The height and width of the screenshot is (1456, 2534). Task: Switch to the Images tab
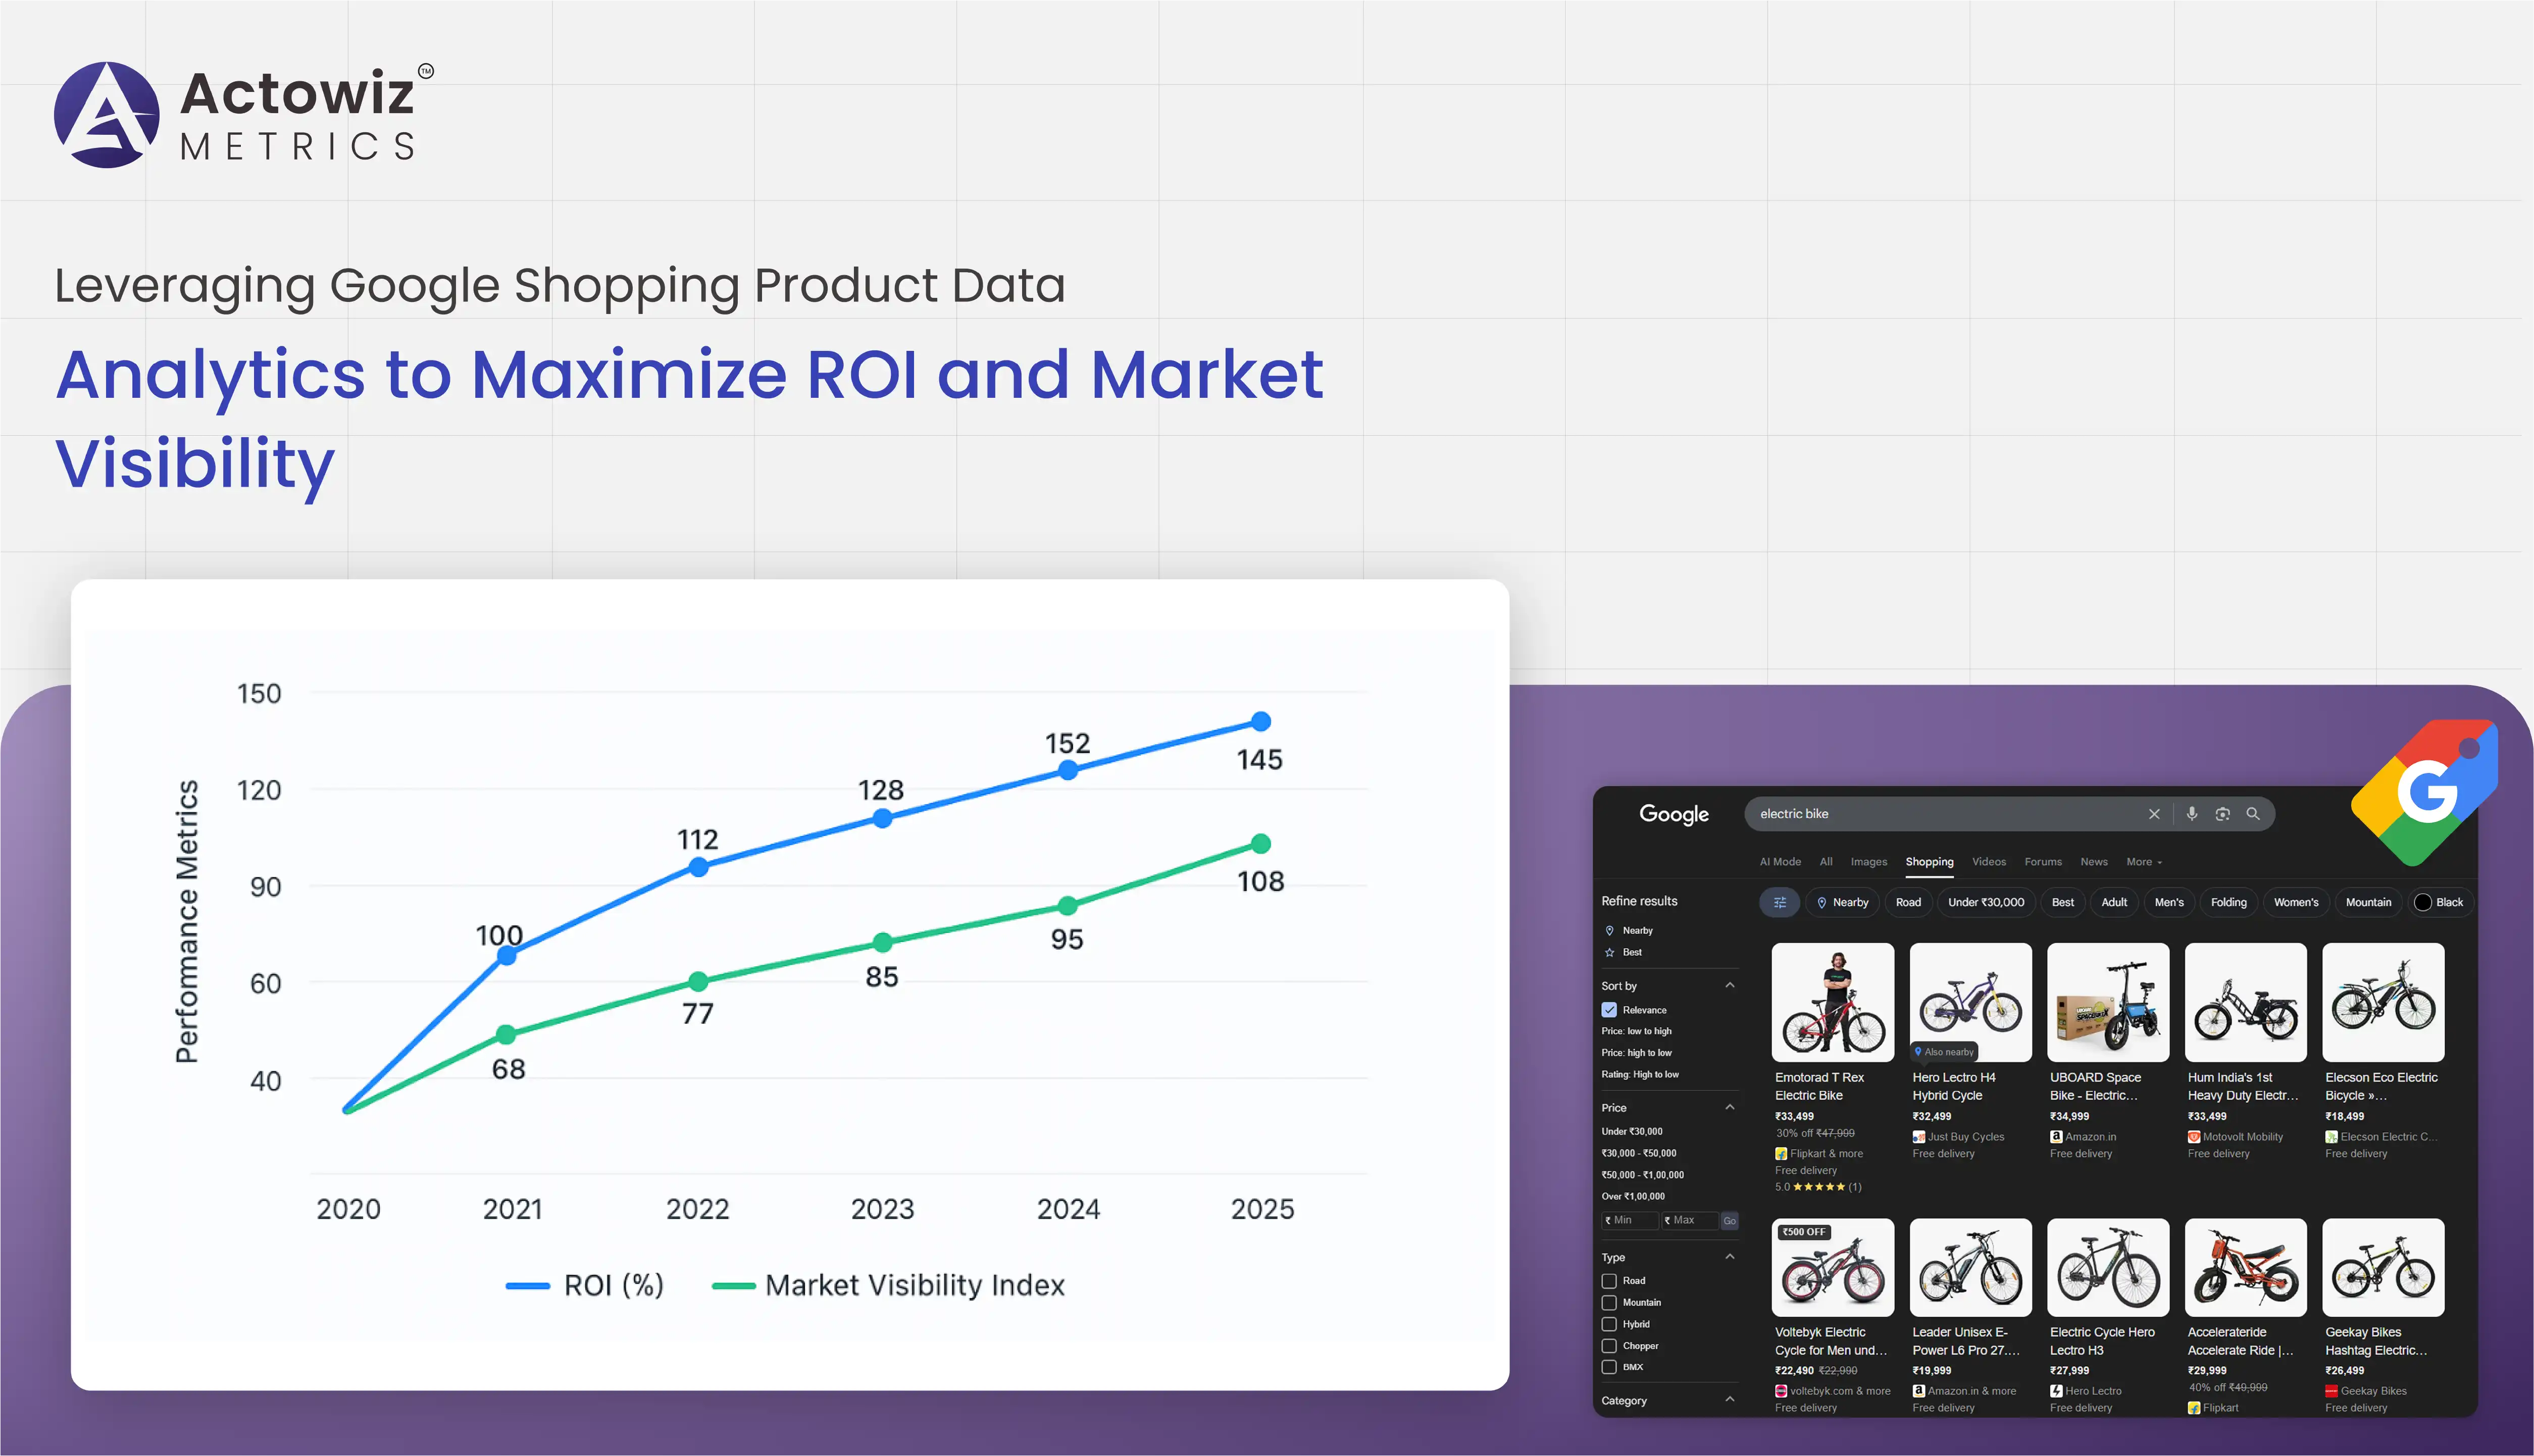click(1868, 862)
